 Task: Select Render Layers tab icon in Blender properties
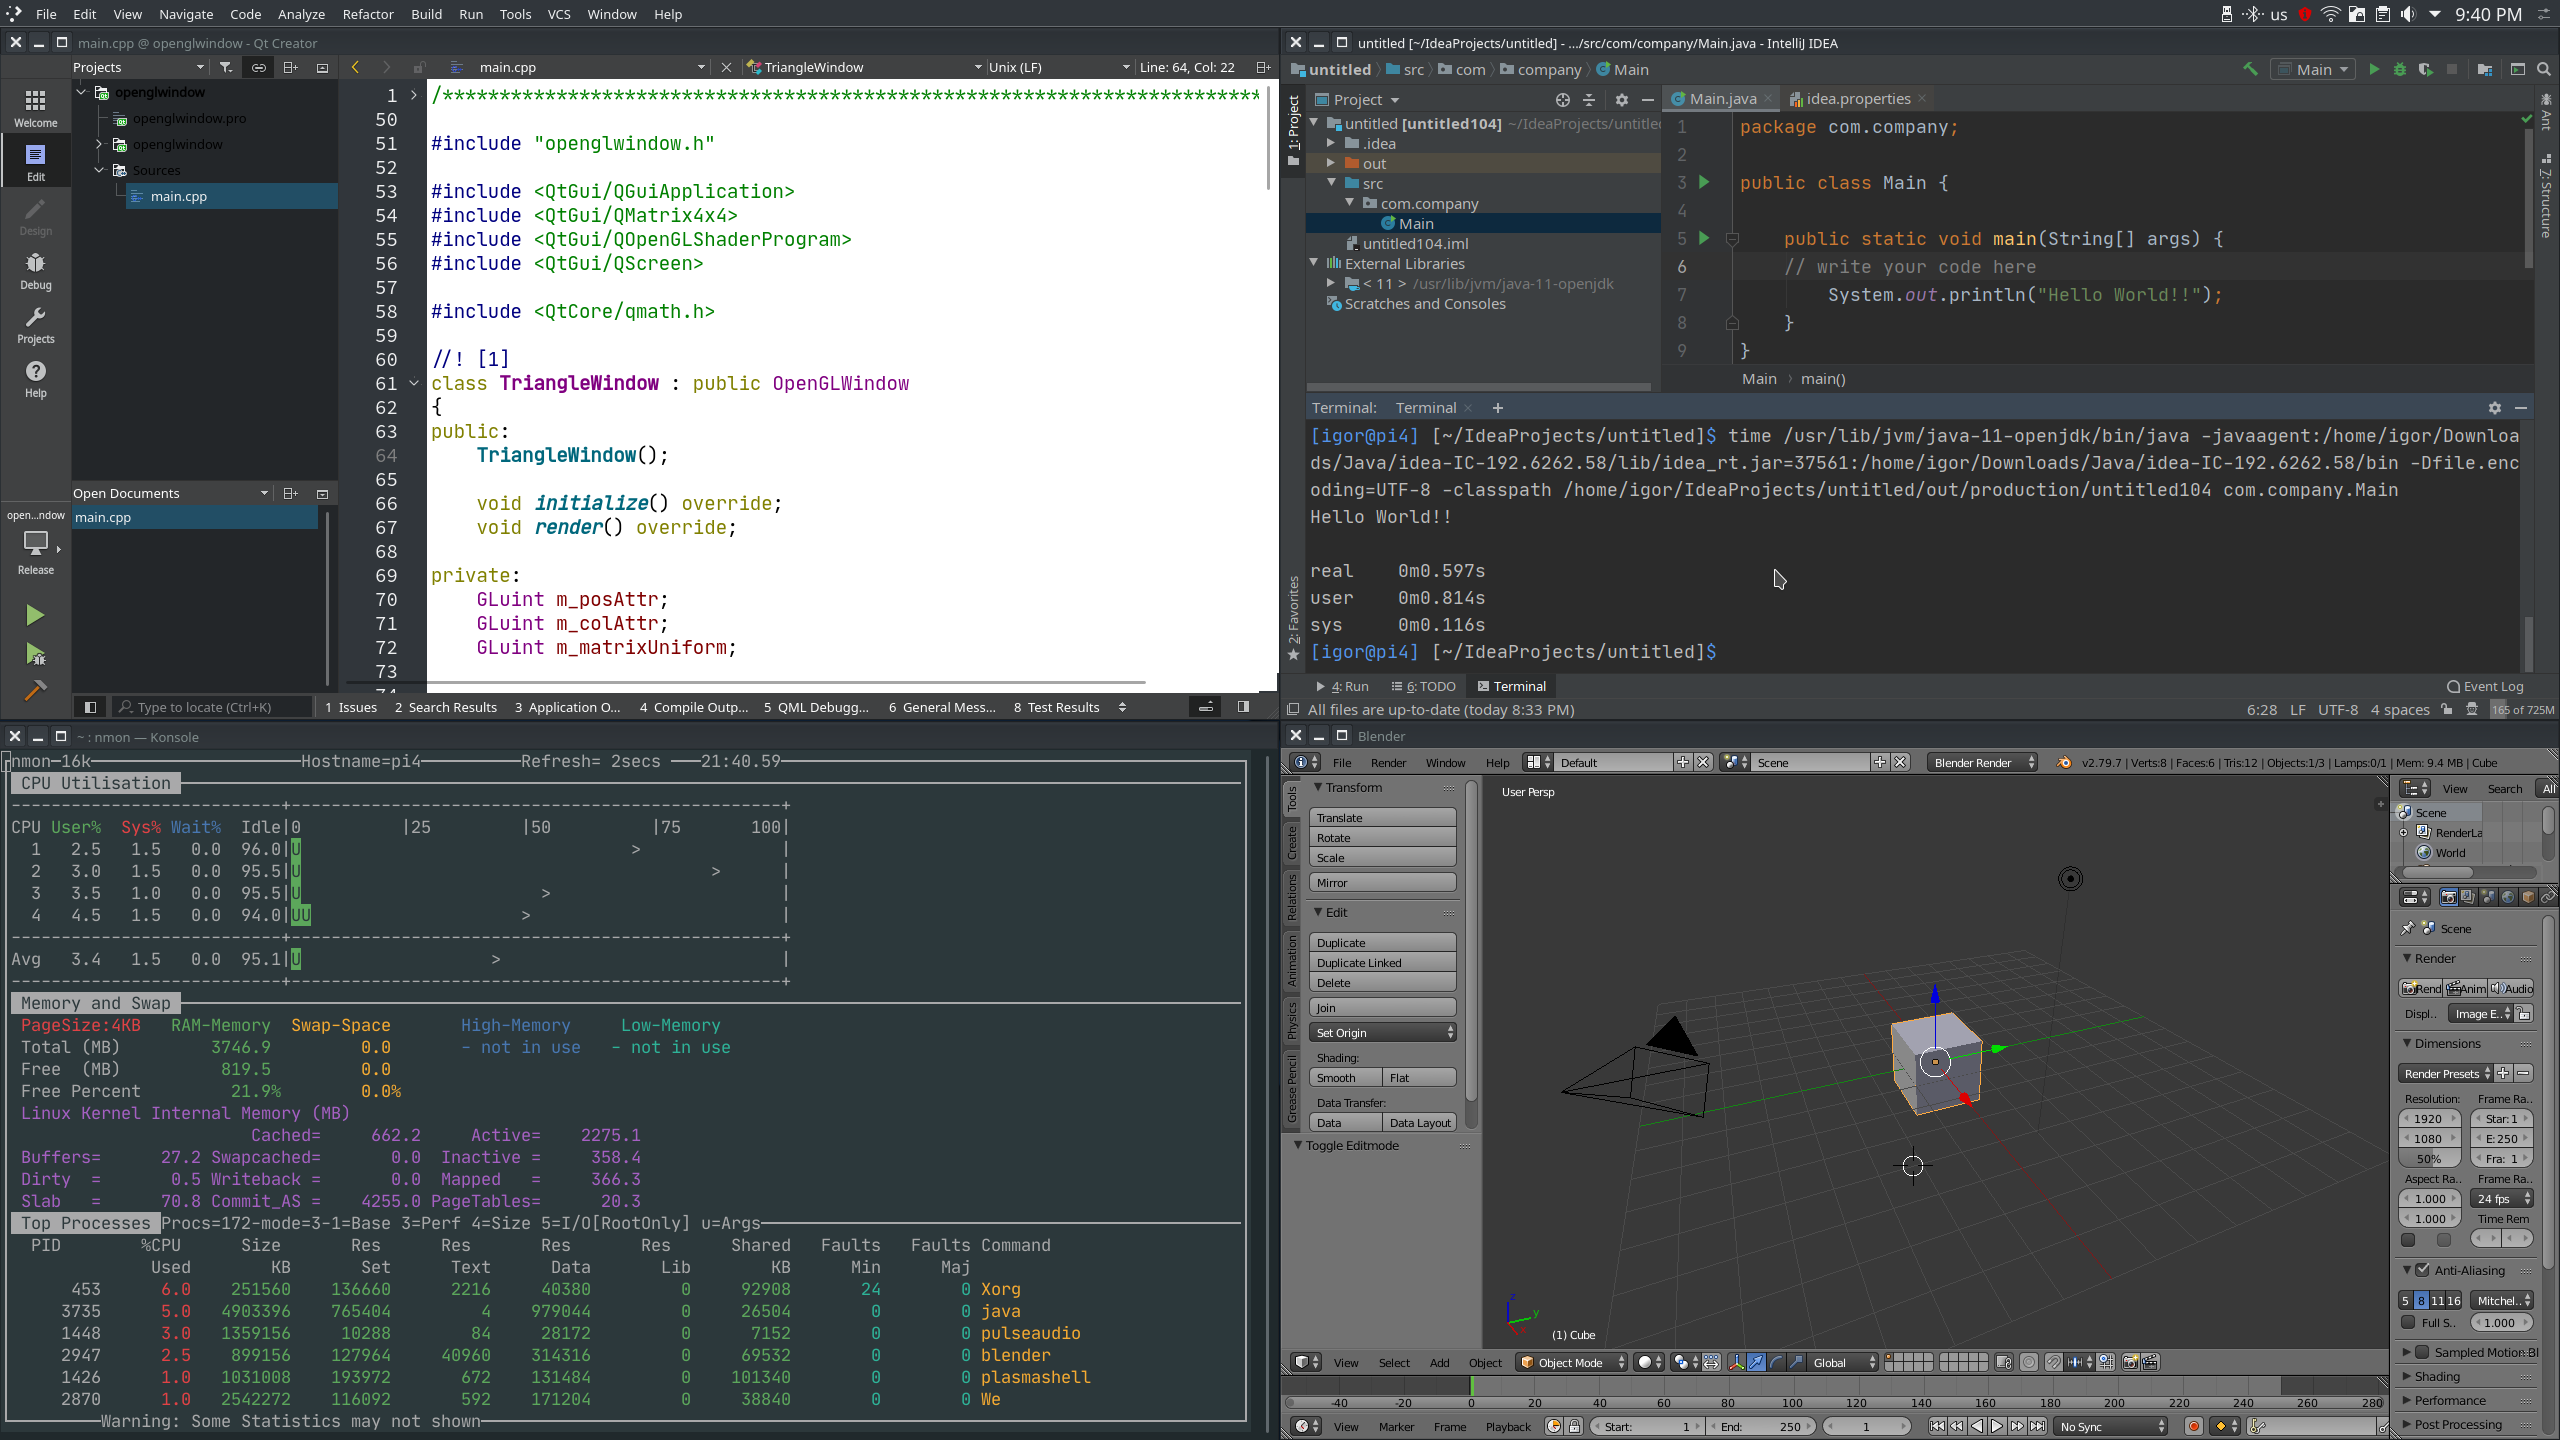pos(2468,897)
